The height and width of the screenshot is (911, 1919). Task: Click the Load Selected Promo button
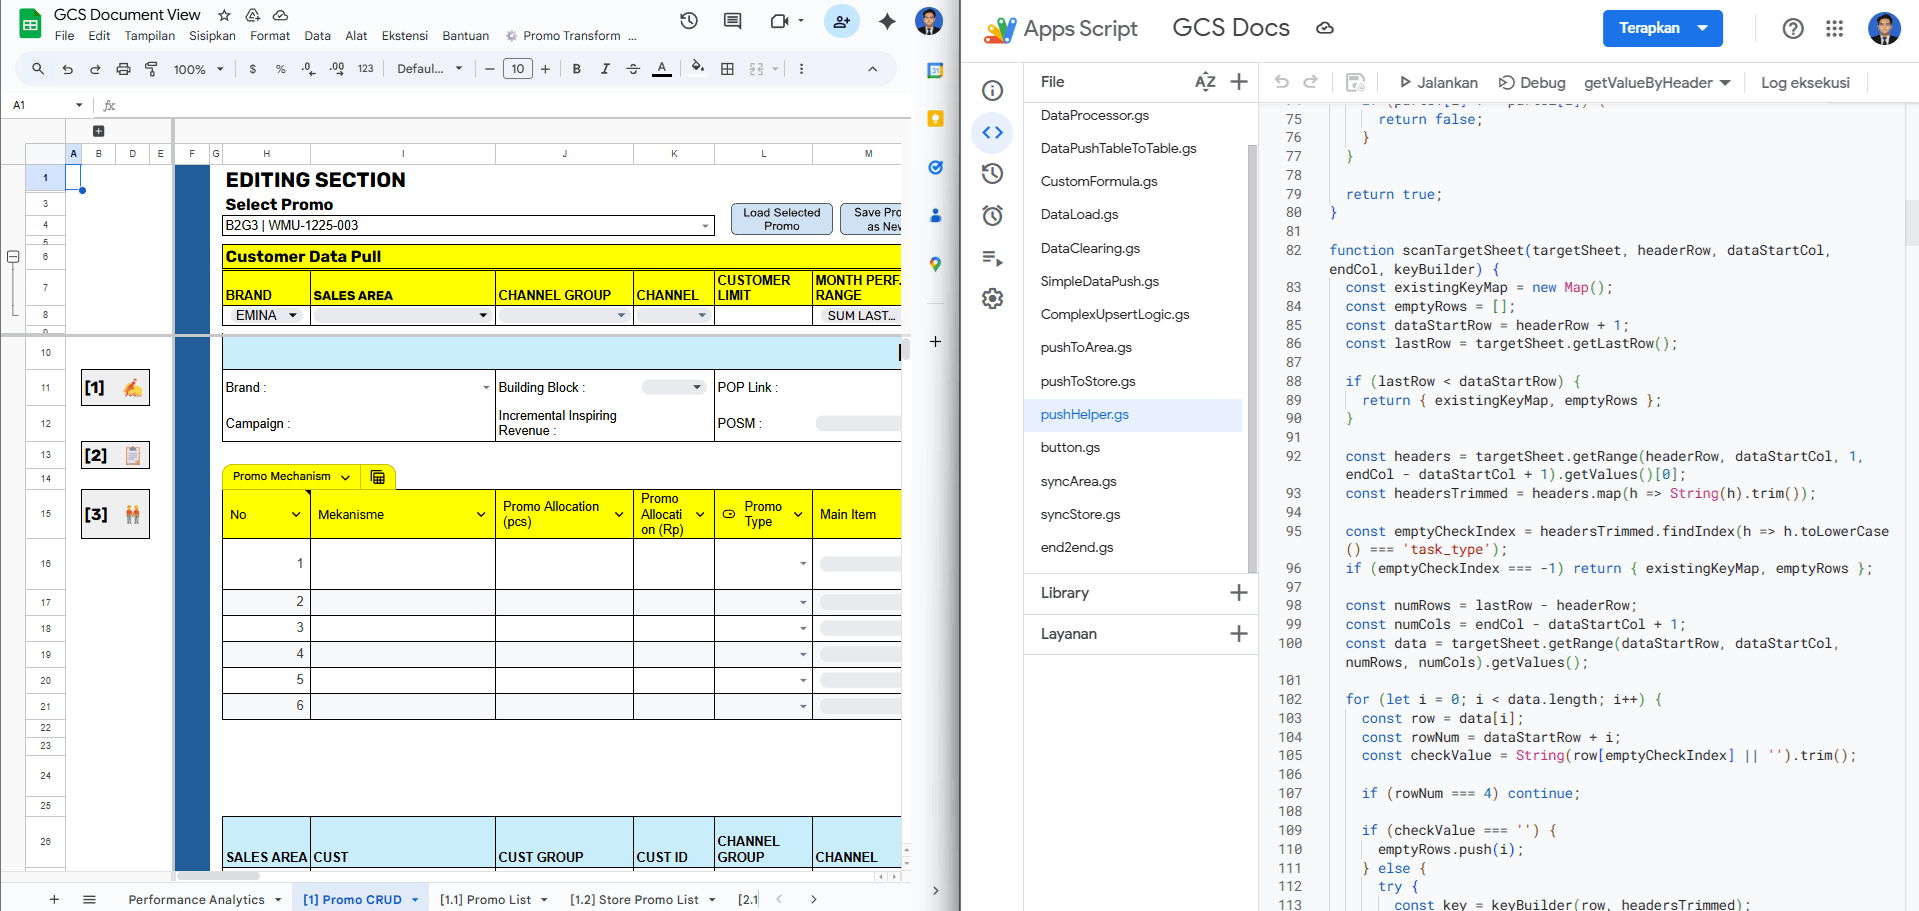[781, 219]
